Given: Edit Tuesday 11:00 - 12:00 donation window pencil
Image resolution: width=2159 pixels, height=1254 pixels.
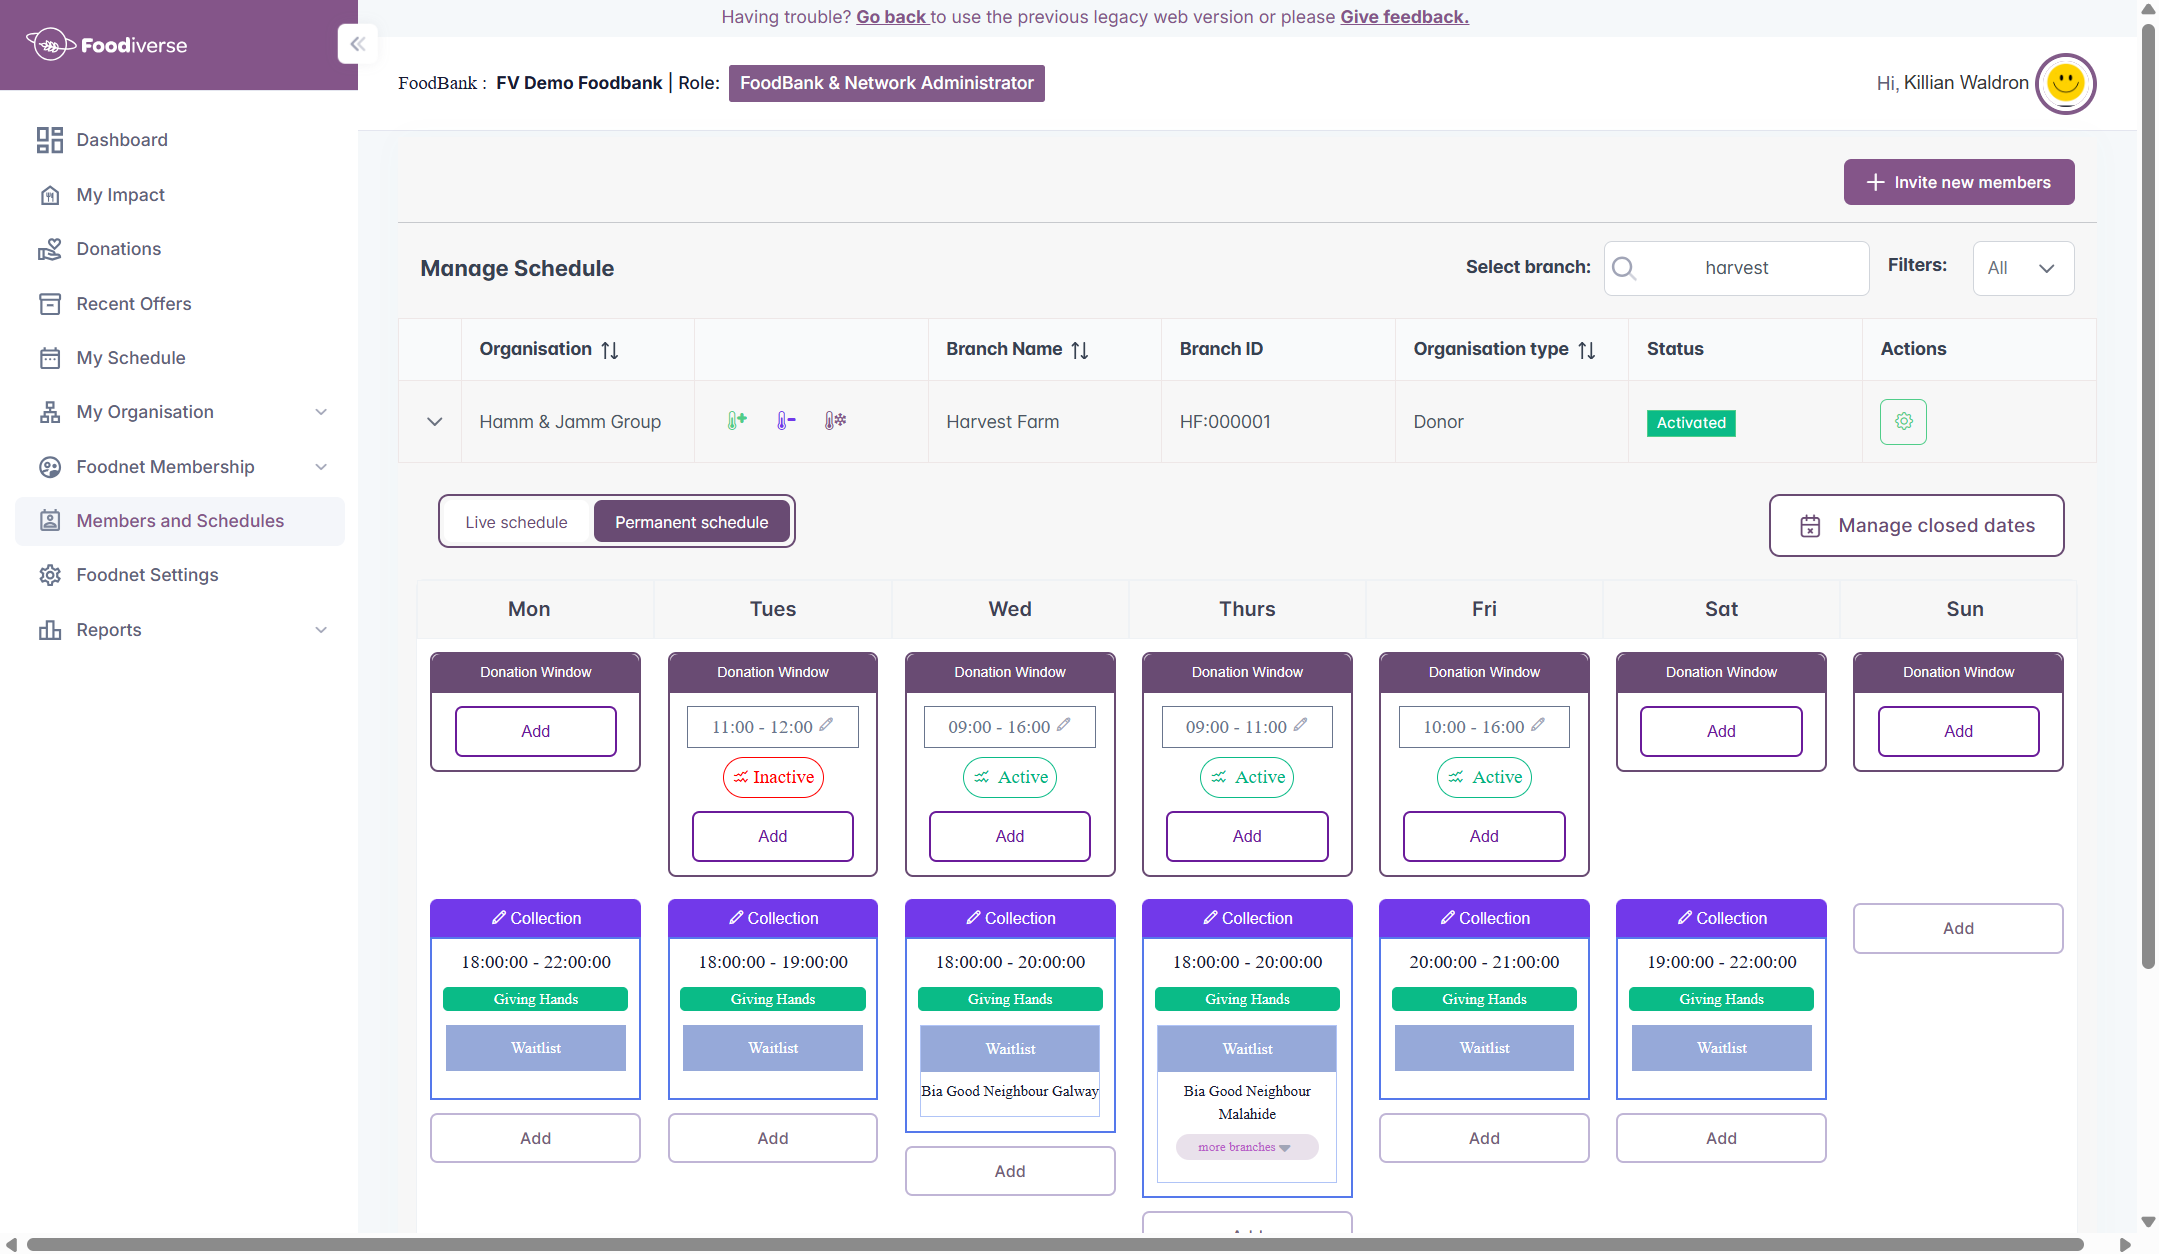Looking at the screenshot, I should click(x=826, y=726).
